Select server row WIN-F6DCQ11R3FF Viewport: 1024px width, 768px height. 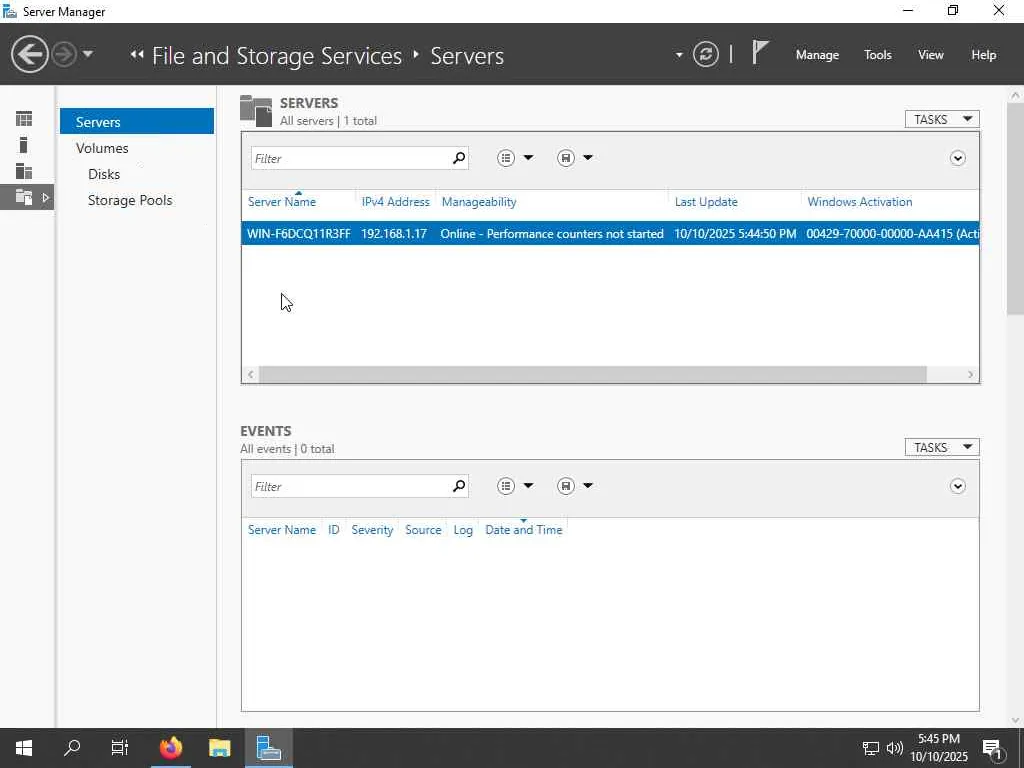coord(610,234)
